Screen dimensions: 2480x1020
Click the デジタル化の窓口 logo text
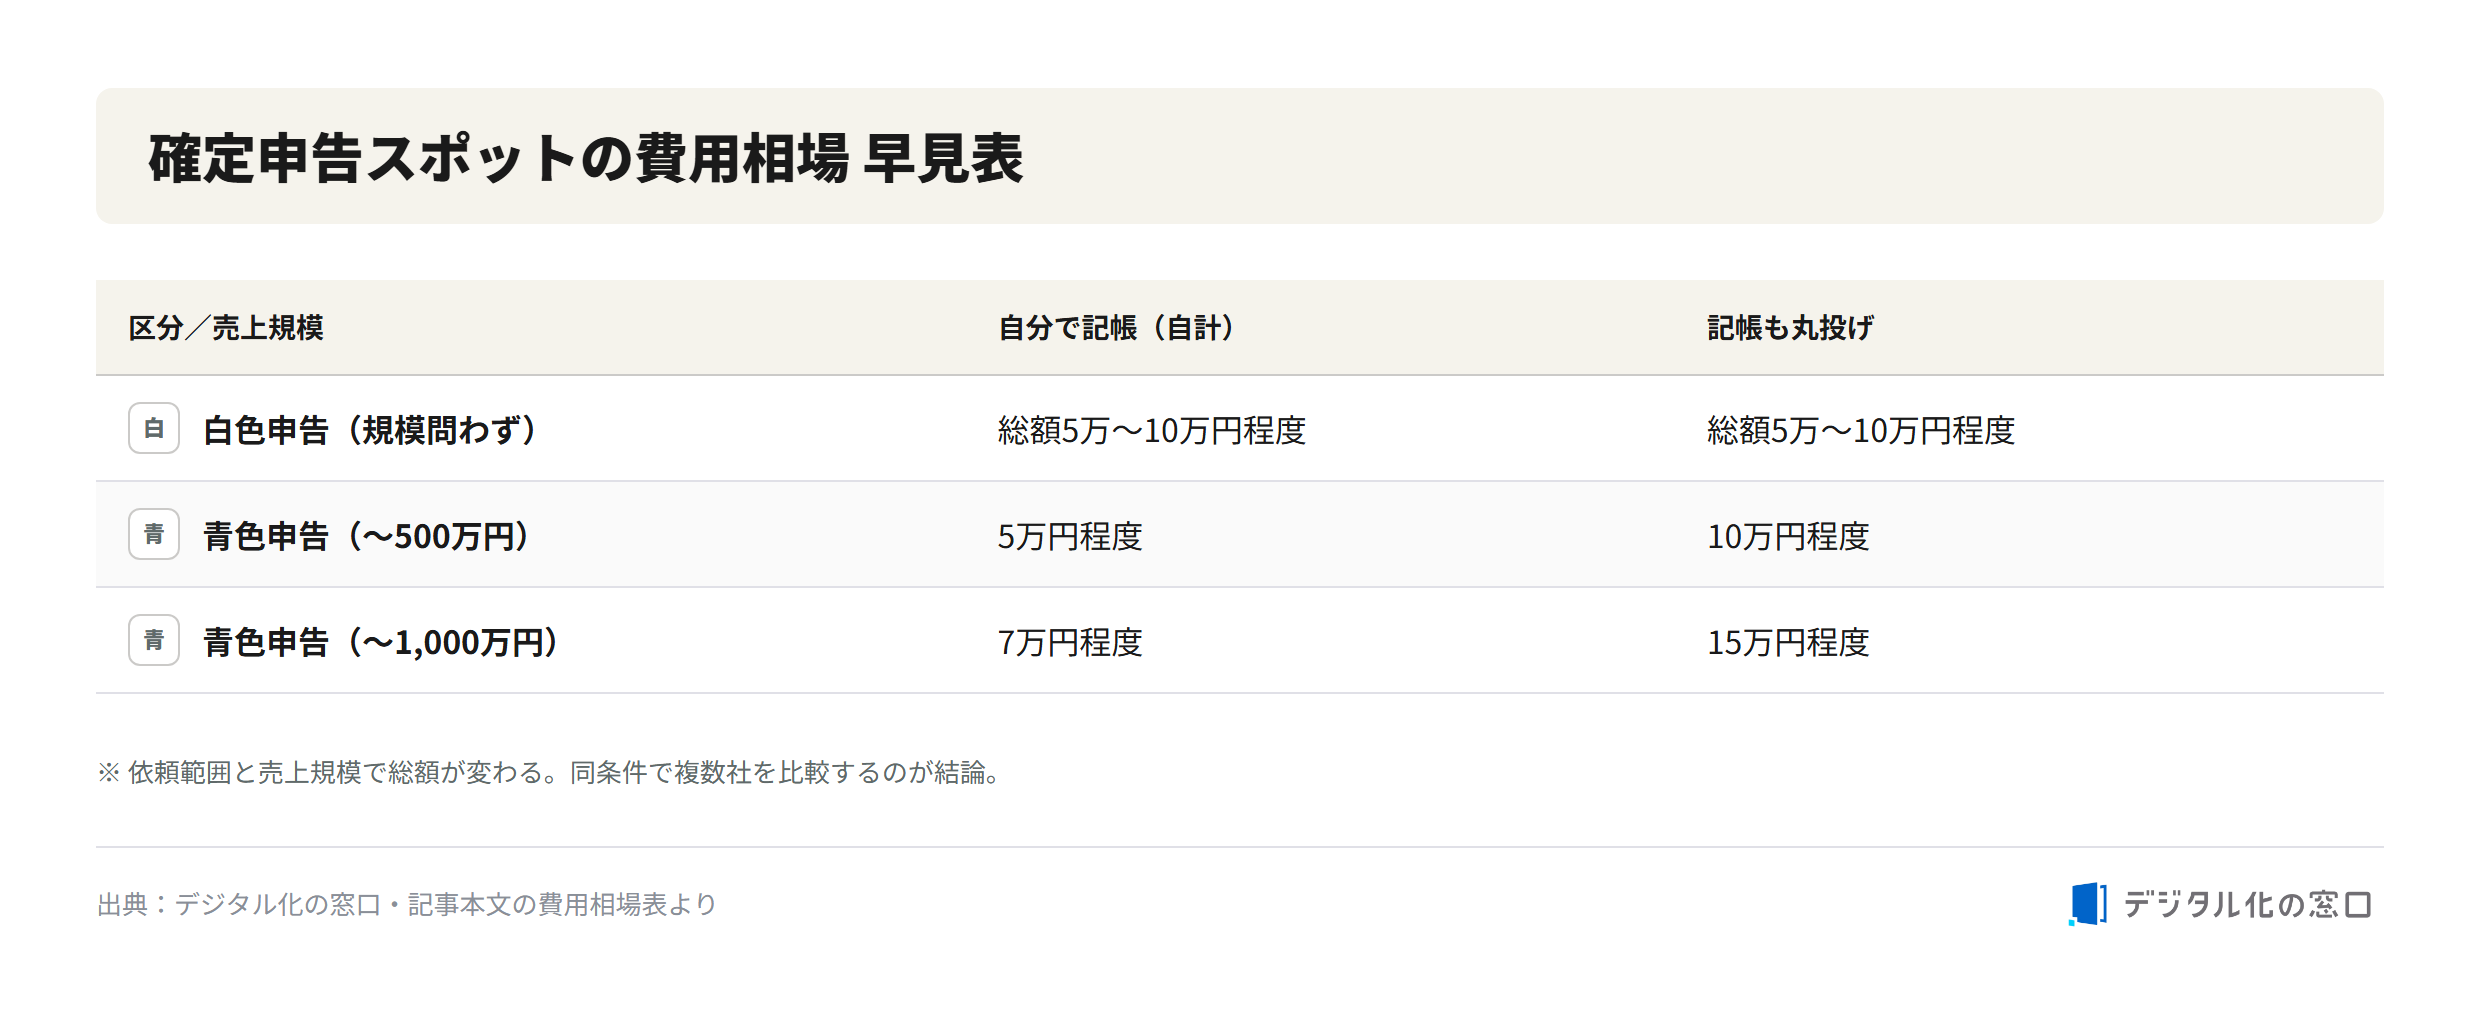2247,904
